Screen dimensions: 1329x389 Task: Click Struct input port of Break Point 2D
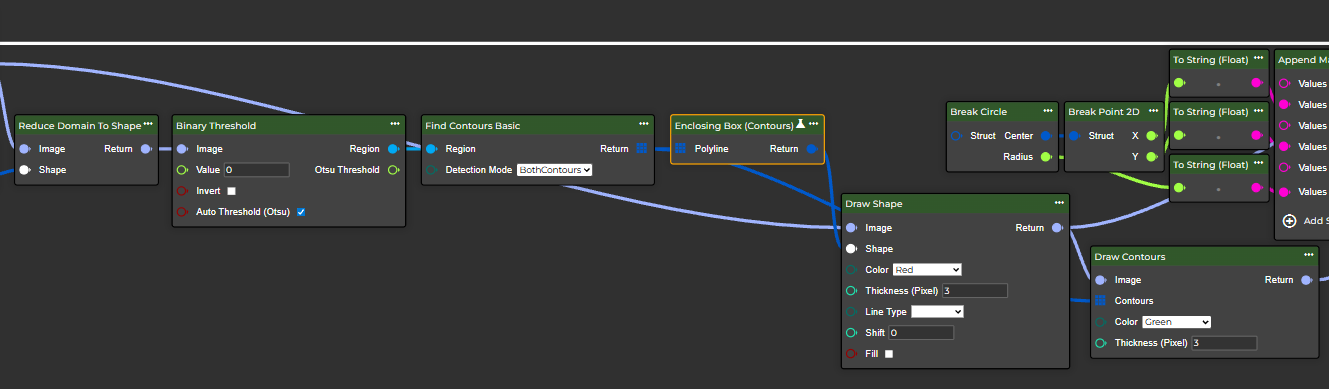1074,135
